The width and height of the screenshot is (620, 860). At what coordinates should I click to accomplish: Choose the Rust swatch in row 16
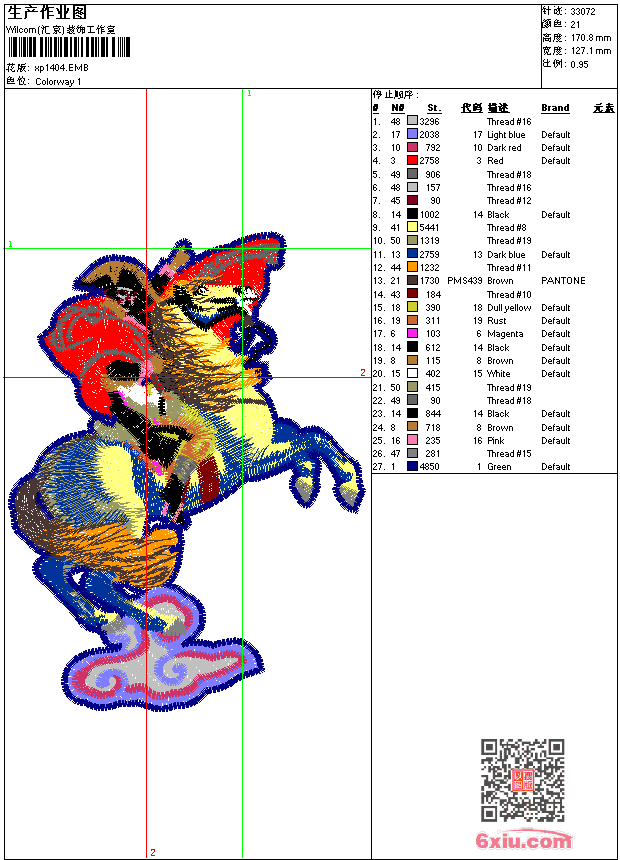pos(412,320)
